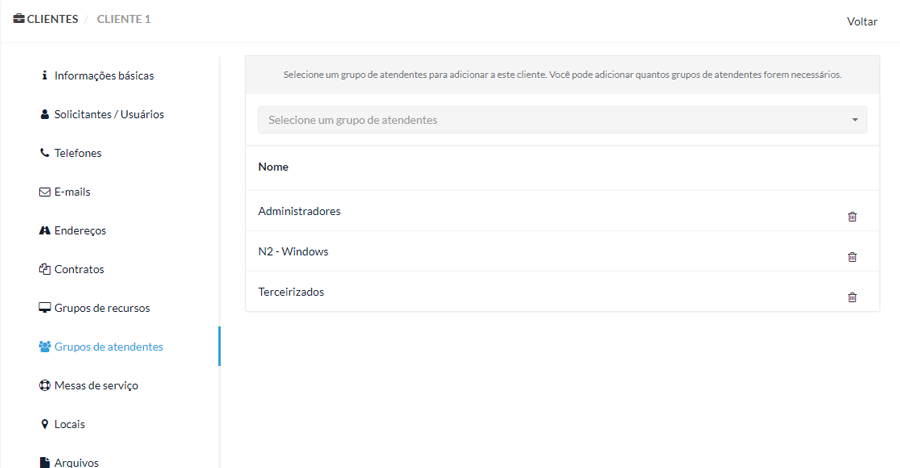Click the Voltar link
900x468 pixels.
point(862,21)
